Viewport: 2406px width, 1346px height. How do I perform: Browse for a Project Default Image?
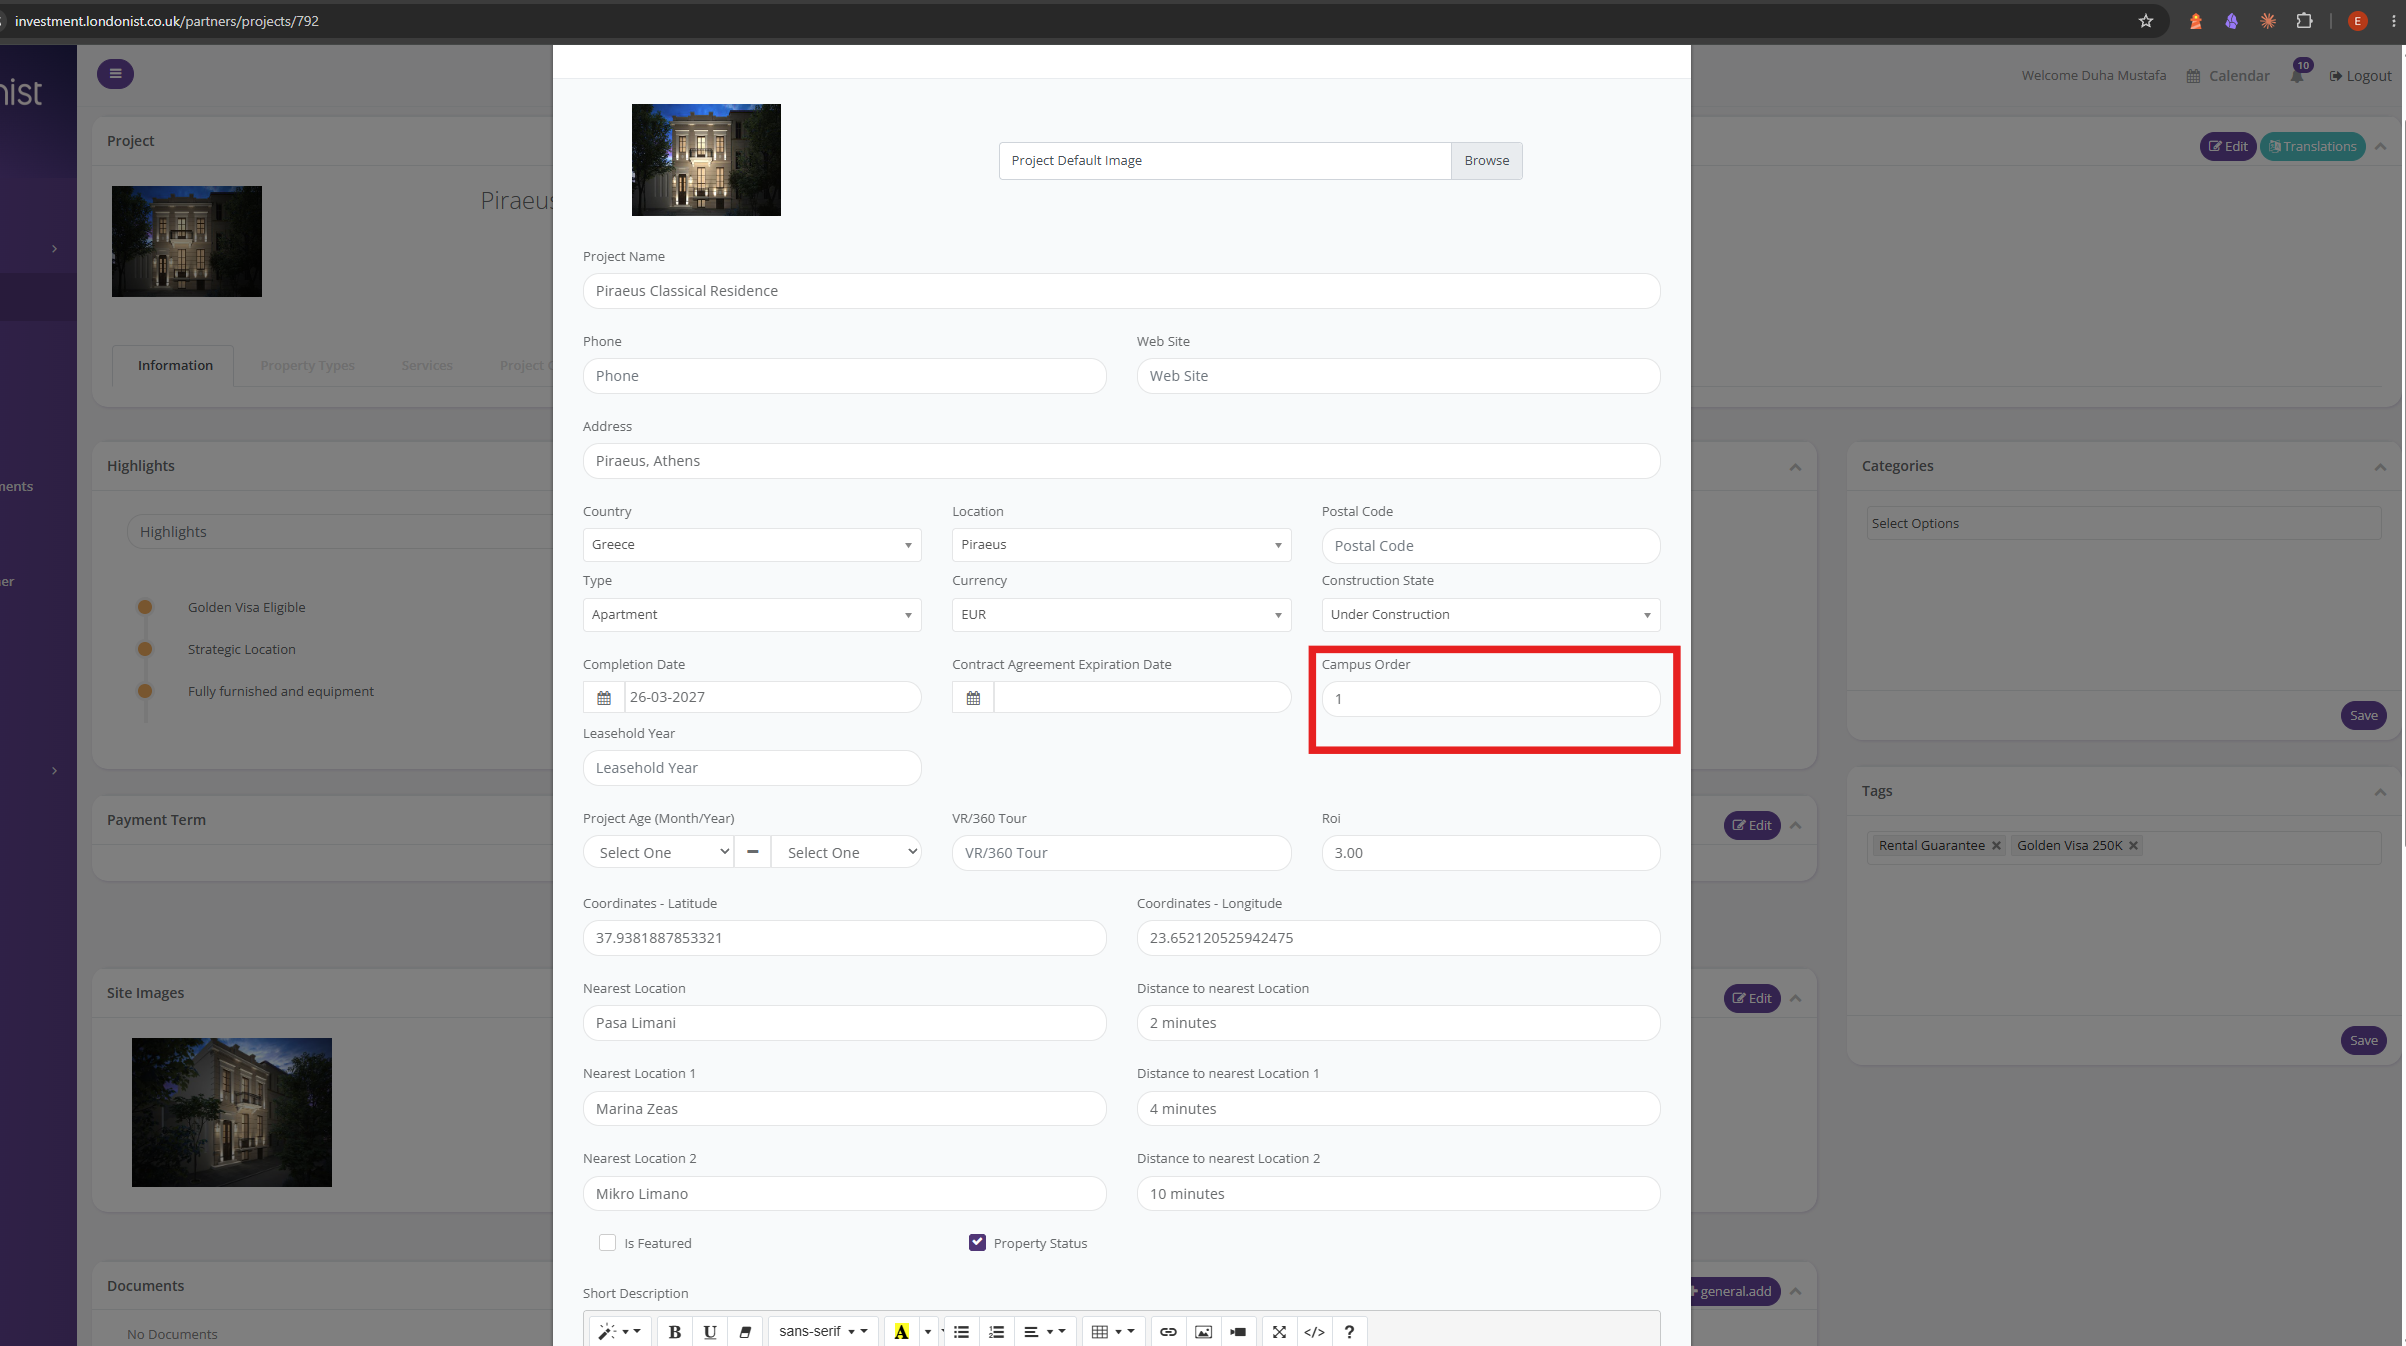point(1486,161)
